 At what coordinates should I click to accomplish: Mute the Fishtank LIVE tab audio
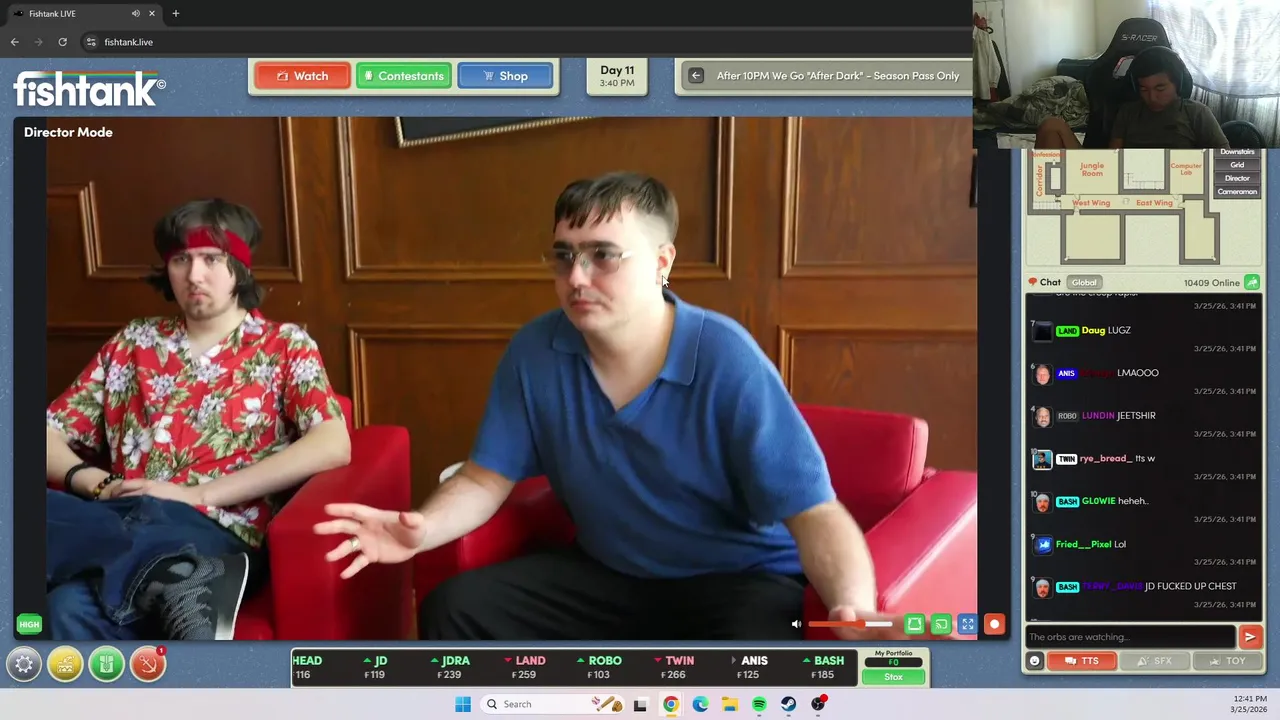click(135, 13)
